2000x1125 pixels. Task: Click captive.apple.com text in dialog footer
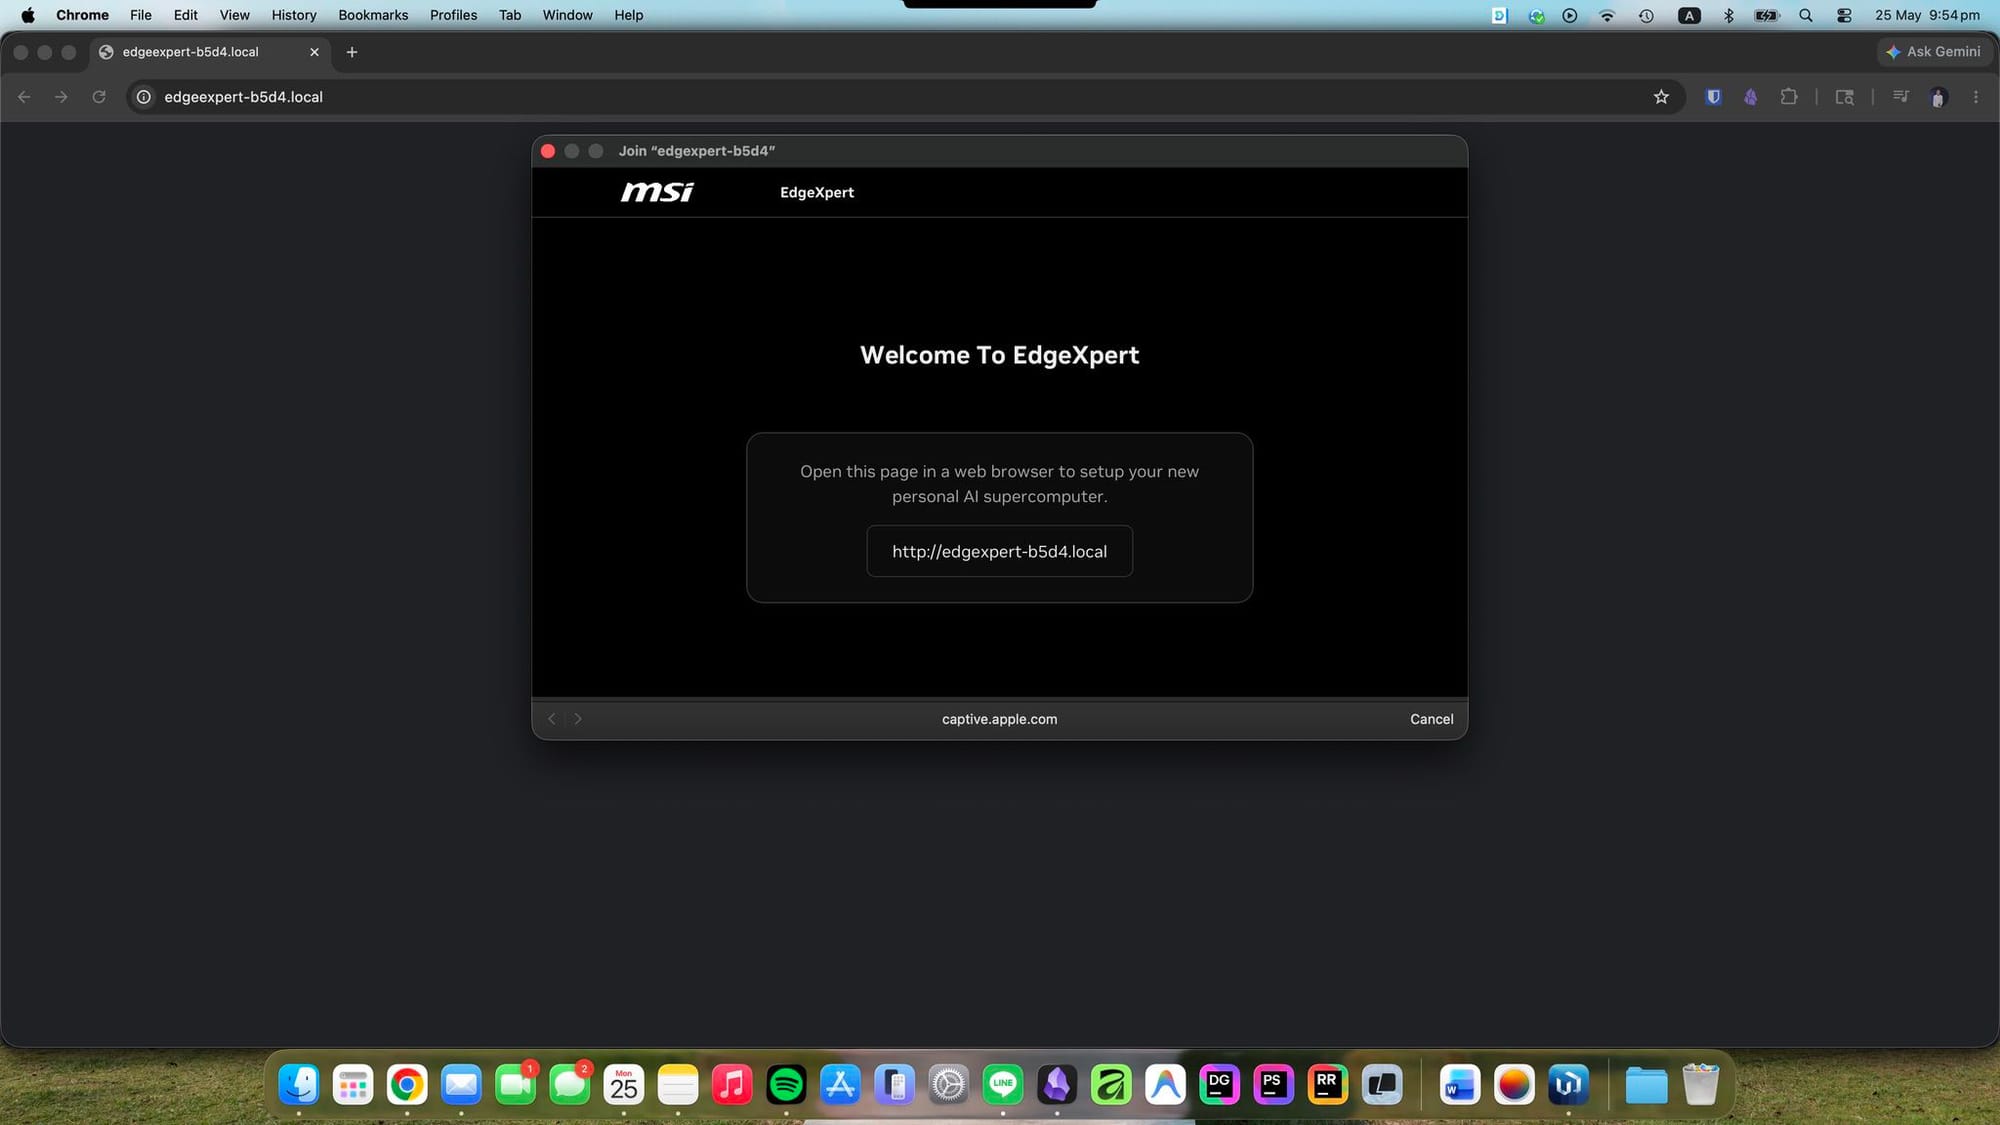[x=999, y=719]
